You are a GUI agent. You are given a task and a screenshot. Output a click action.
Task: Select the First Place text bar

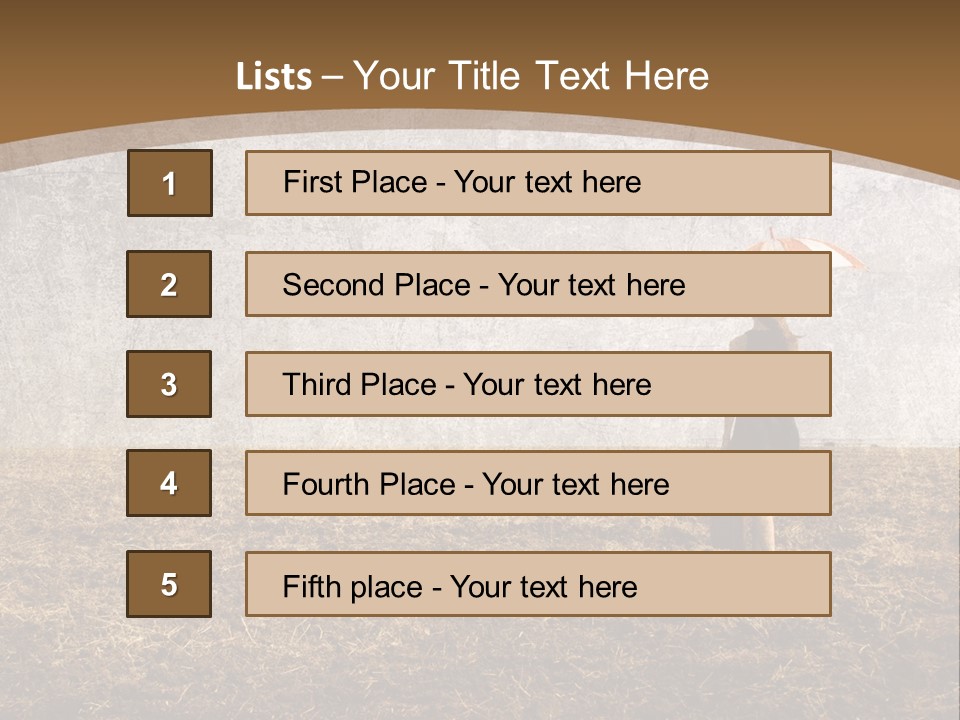tap(538, 183)
